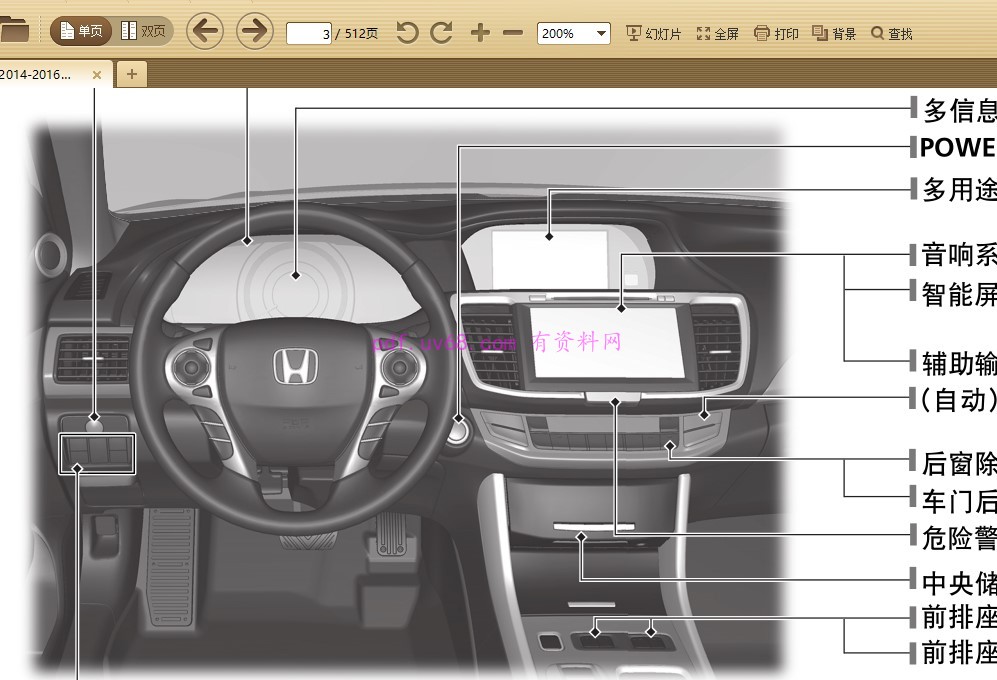Close the 2014-2016 document tab

click(x=97, y=74)
